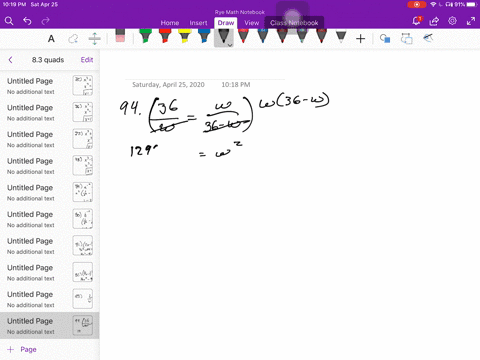Add a new pen with plus
The image size is (480, 360).
pos(360,39)
